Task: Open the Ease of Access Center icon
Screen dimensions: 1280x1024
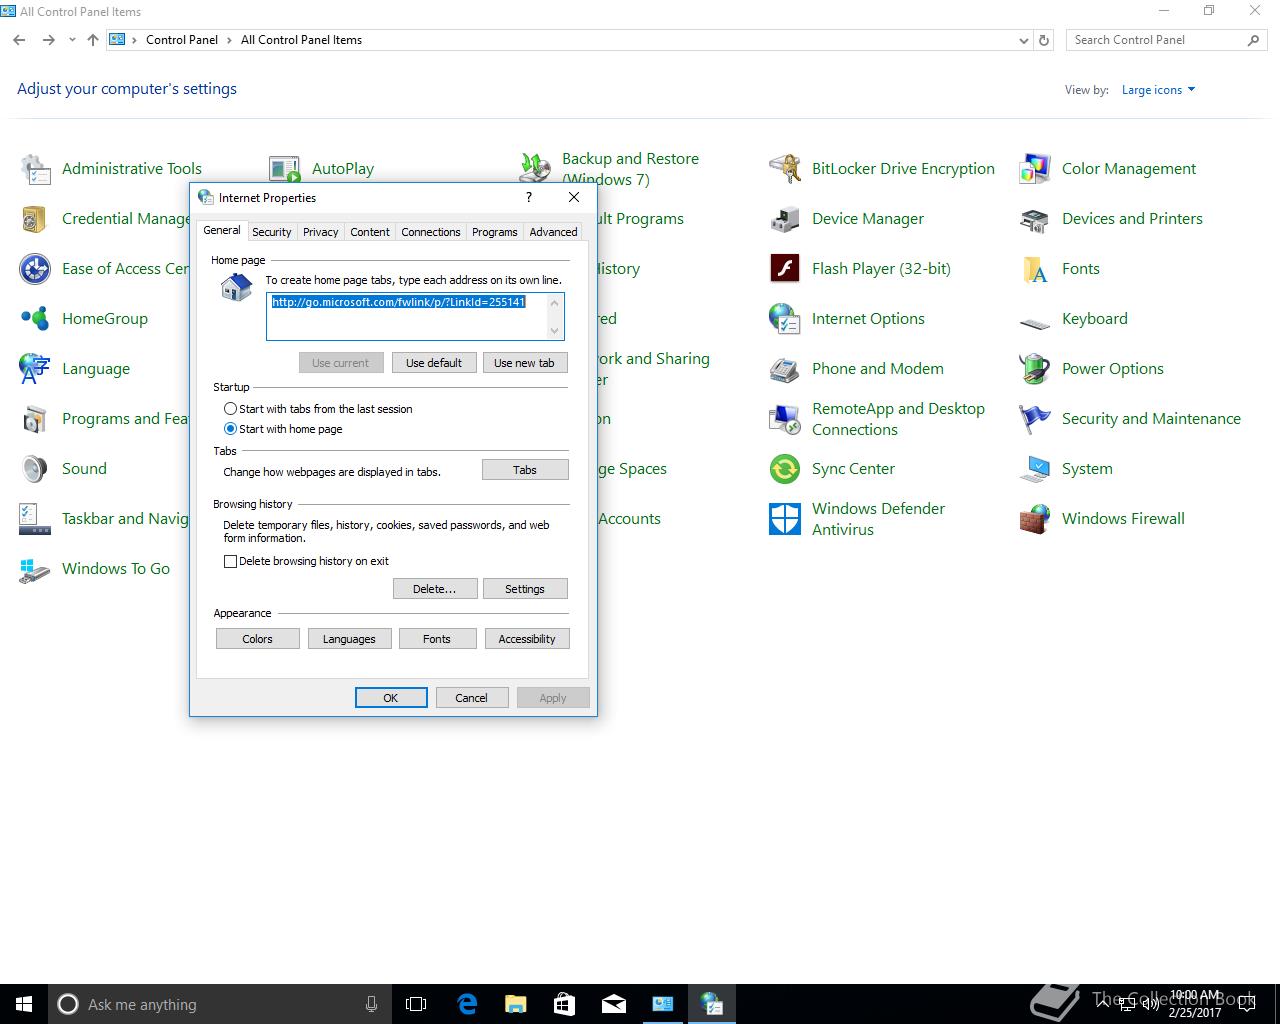Action: point(35,269)
